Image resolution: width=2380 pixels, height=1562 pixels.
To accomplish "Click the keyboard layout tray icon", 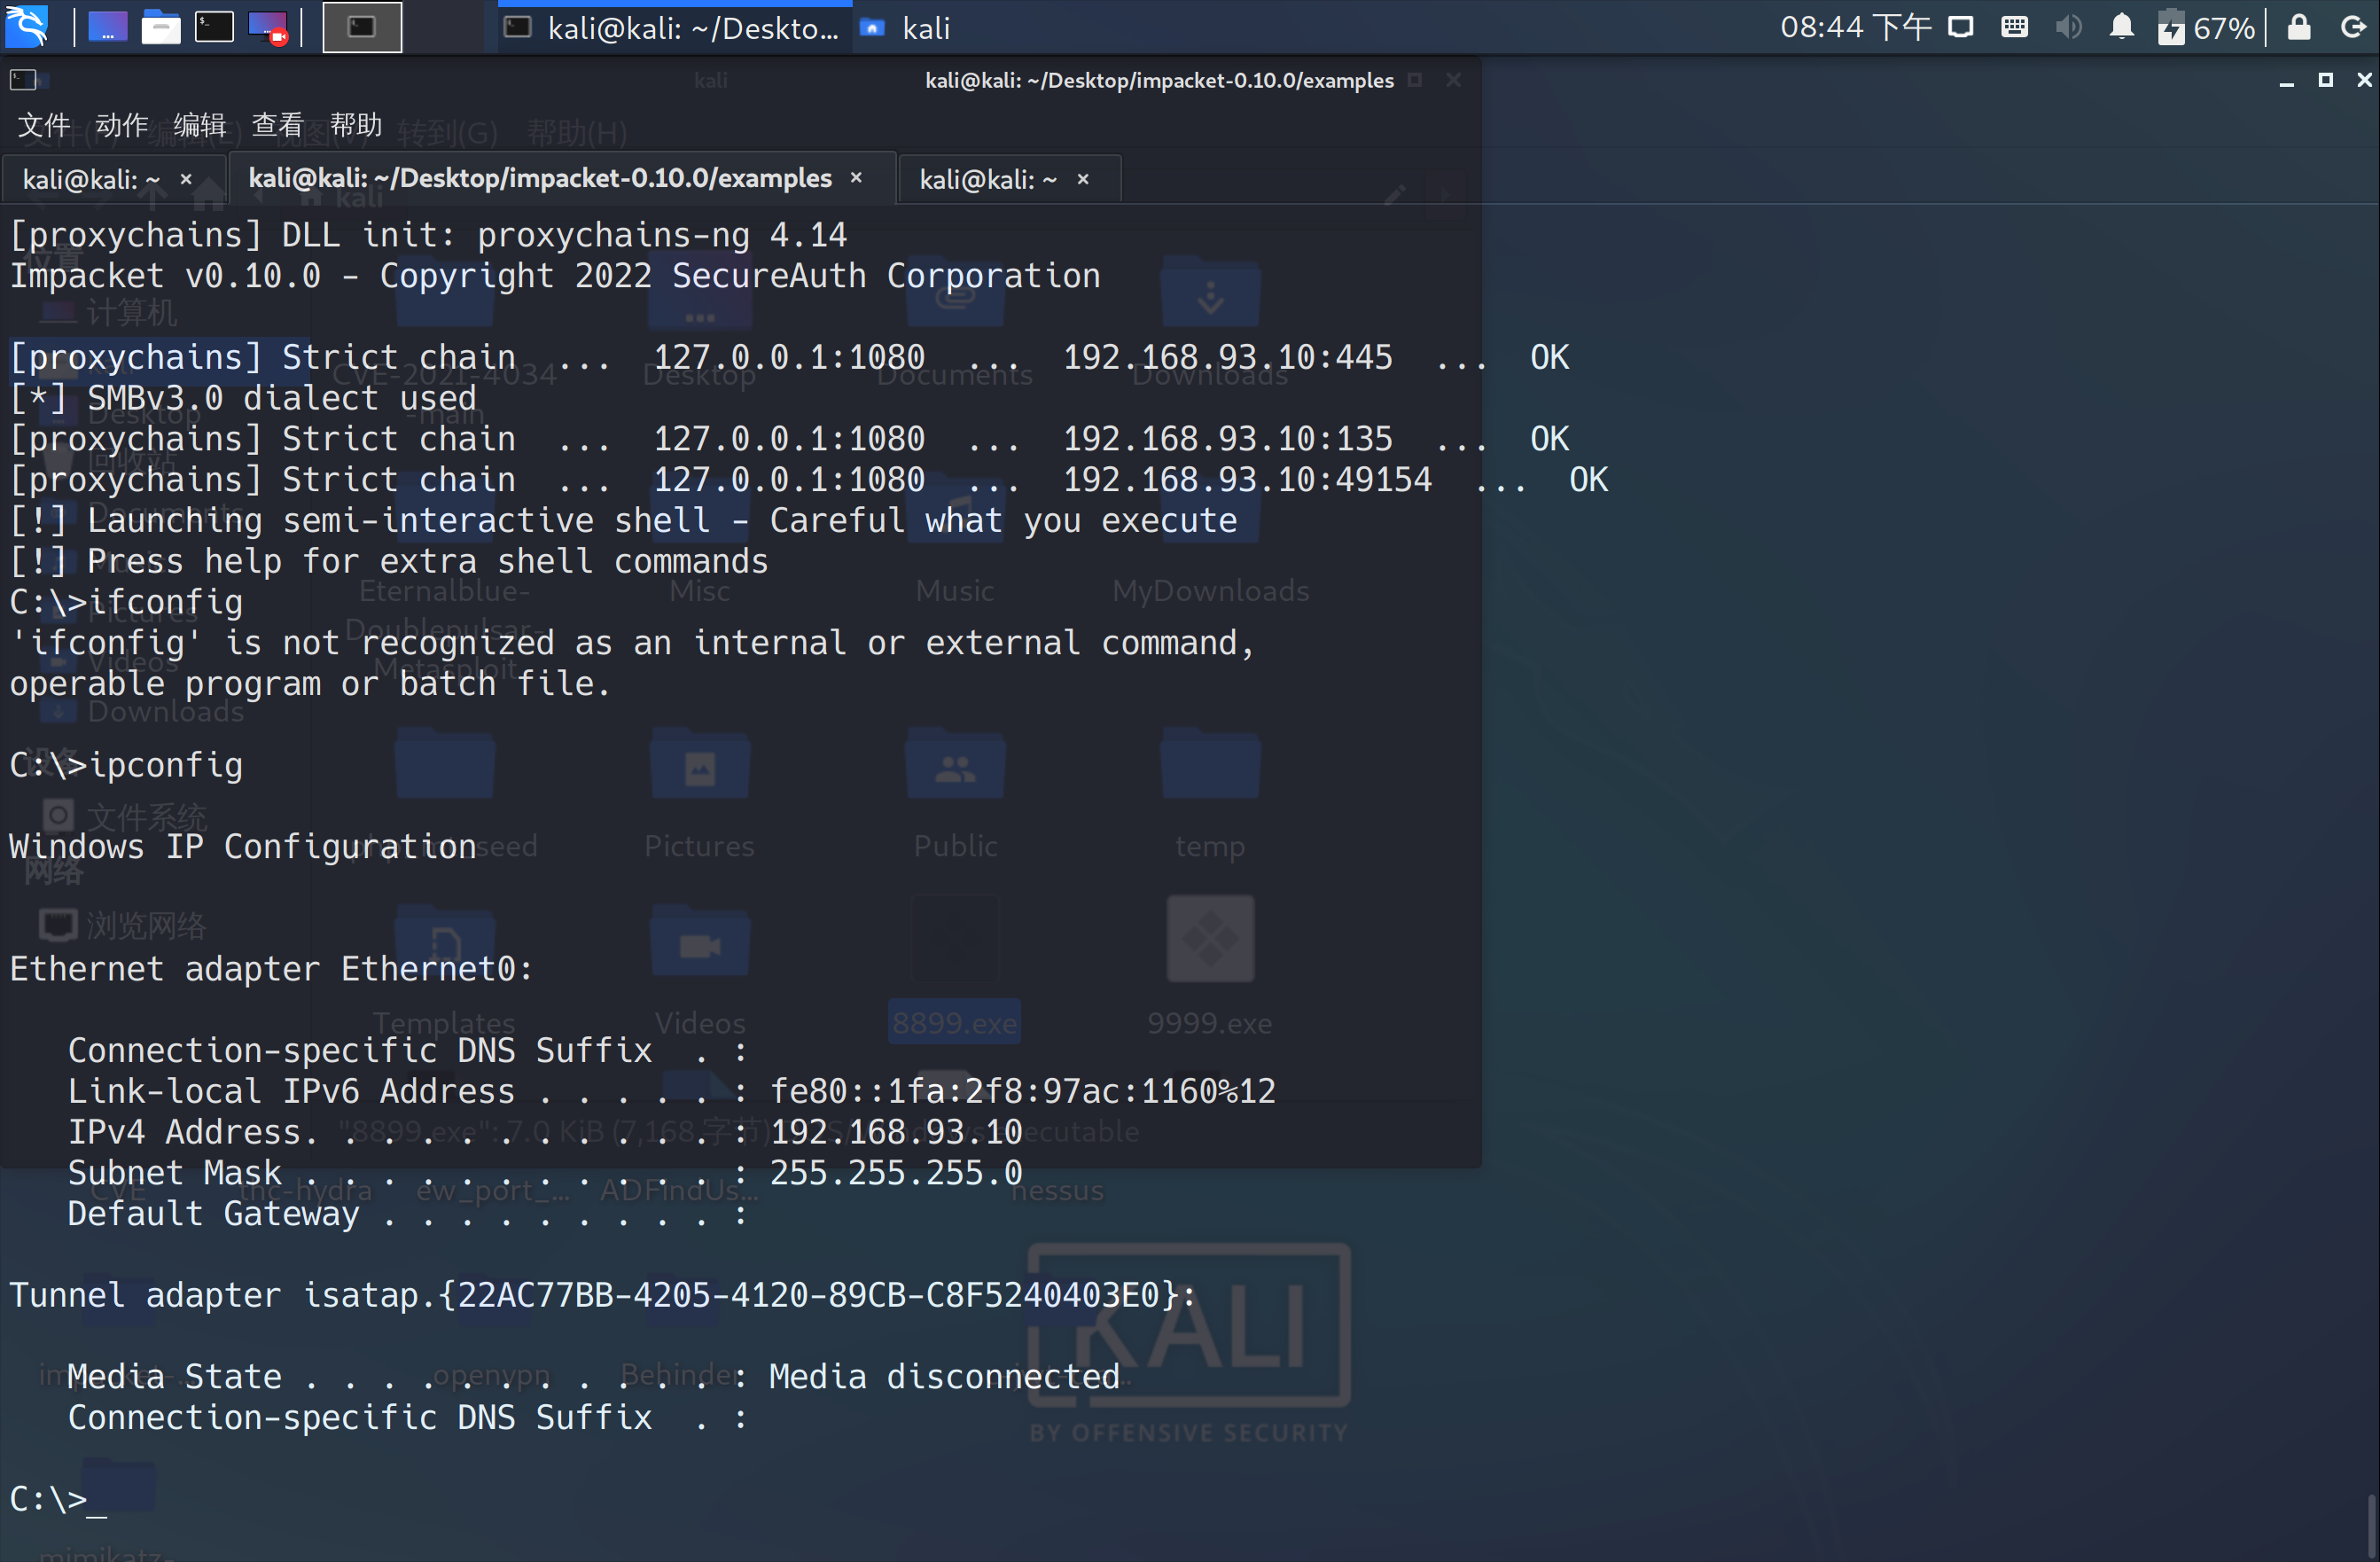I will tap(2014, 27).
